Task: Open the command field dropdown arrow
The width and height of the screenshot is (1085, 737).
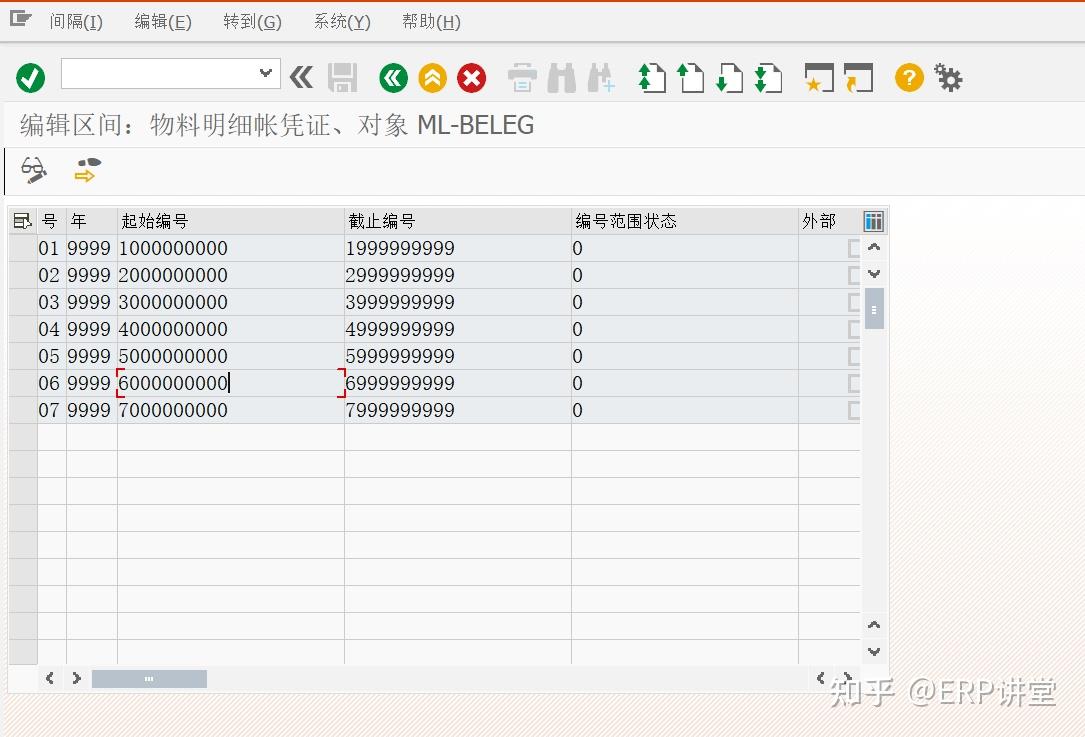Action: 264,73
